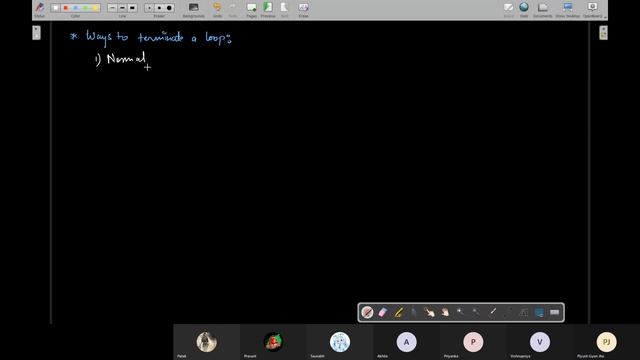Select the open-hand Scroll page tool
This screenshot has width=640, height=360.
tap(445, 313)
